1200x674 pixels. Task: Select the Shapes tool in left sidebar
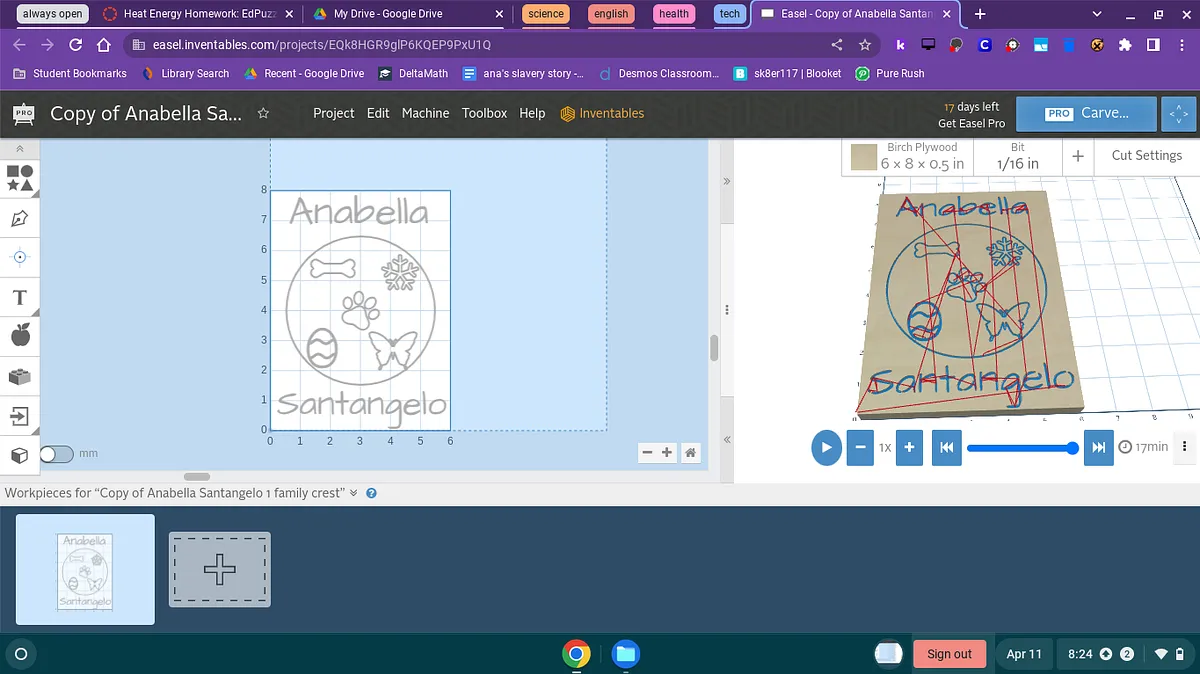click(x=20, y=178)
